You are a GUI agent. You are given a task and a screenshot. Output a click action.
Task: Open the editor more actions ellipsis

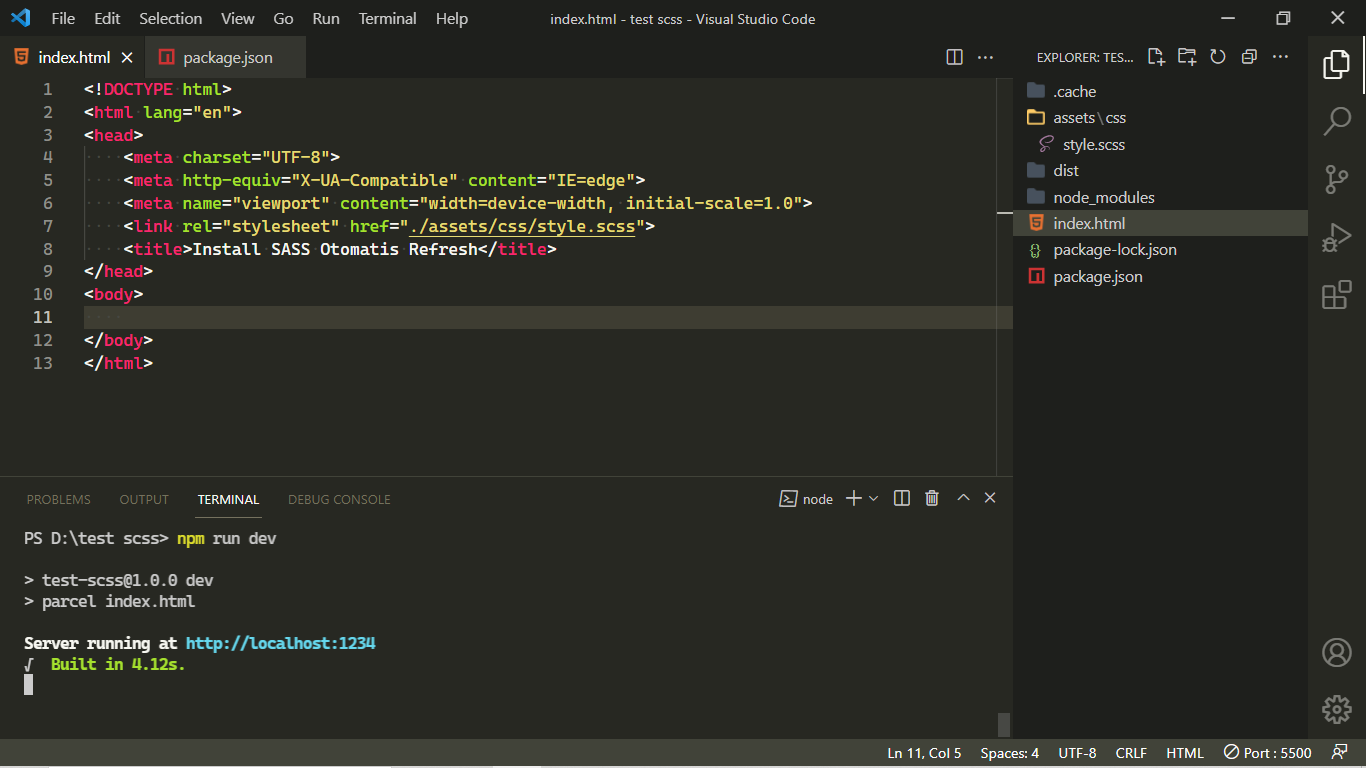coord(985,57)
